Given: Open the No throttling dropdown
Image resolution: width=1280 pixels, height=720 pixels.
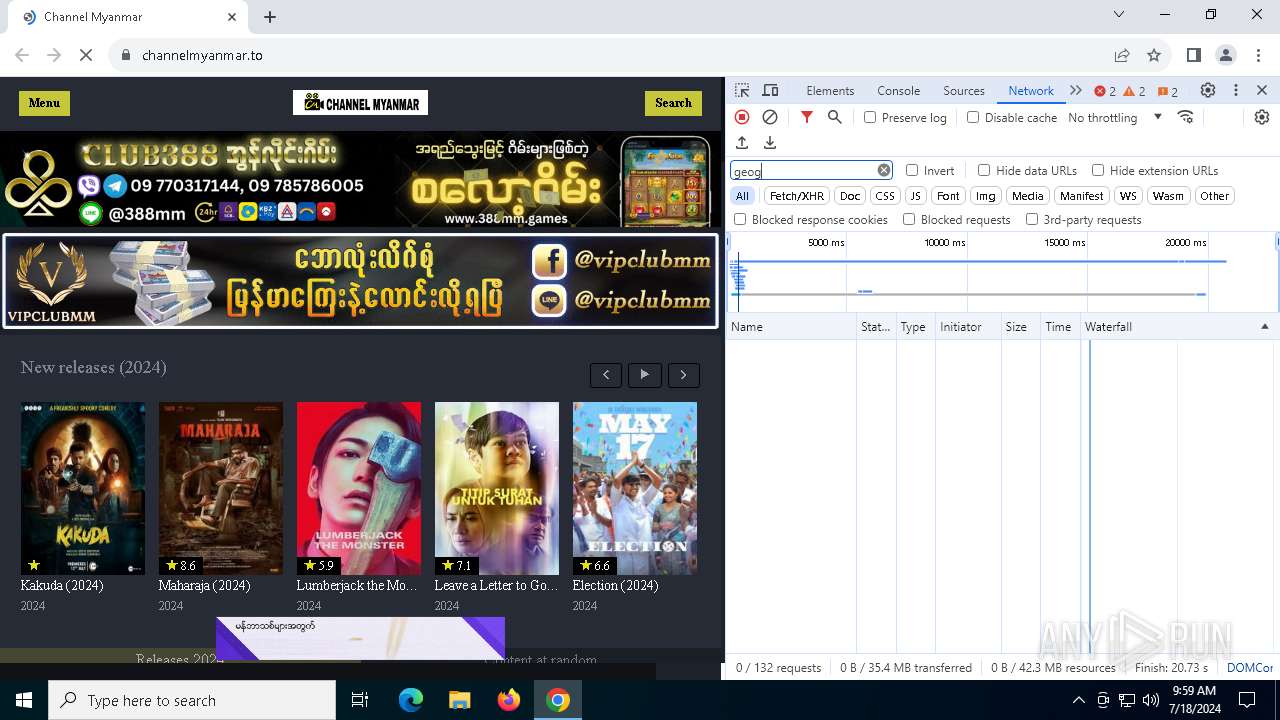Looking at the screenshot, I should (1115, 117).
